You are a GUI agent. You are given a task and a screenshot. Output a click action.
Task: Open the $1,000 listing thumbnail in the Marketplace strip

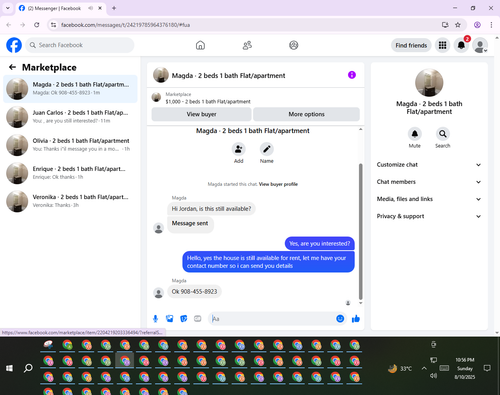pyautogui.click(x=156, y=97)
